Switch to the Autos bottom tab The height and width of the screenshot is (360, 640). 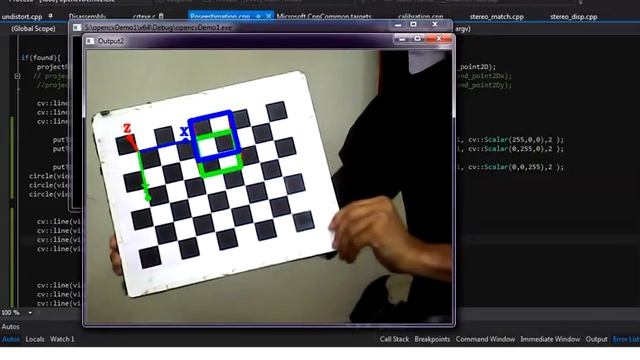click(x=10, y=339)
